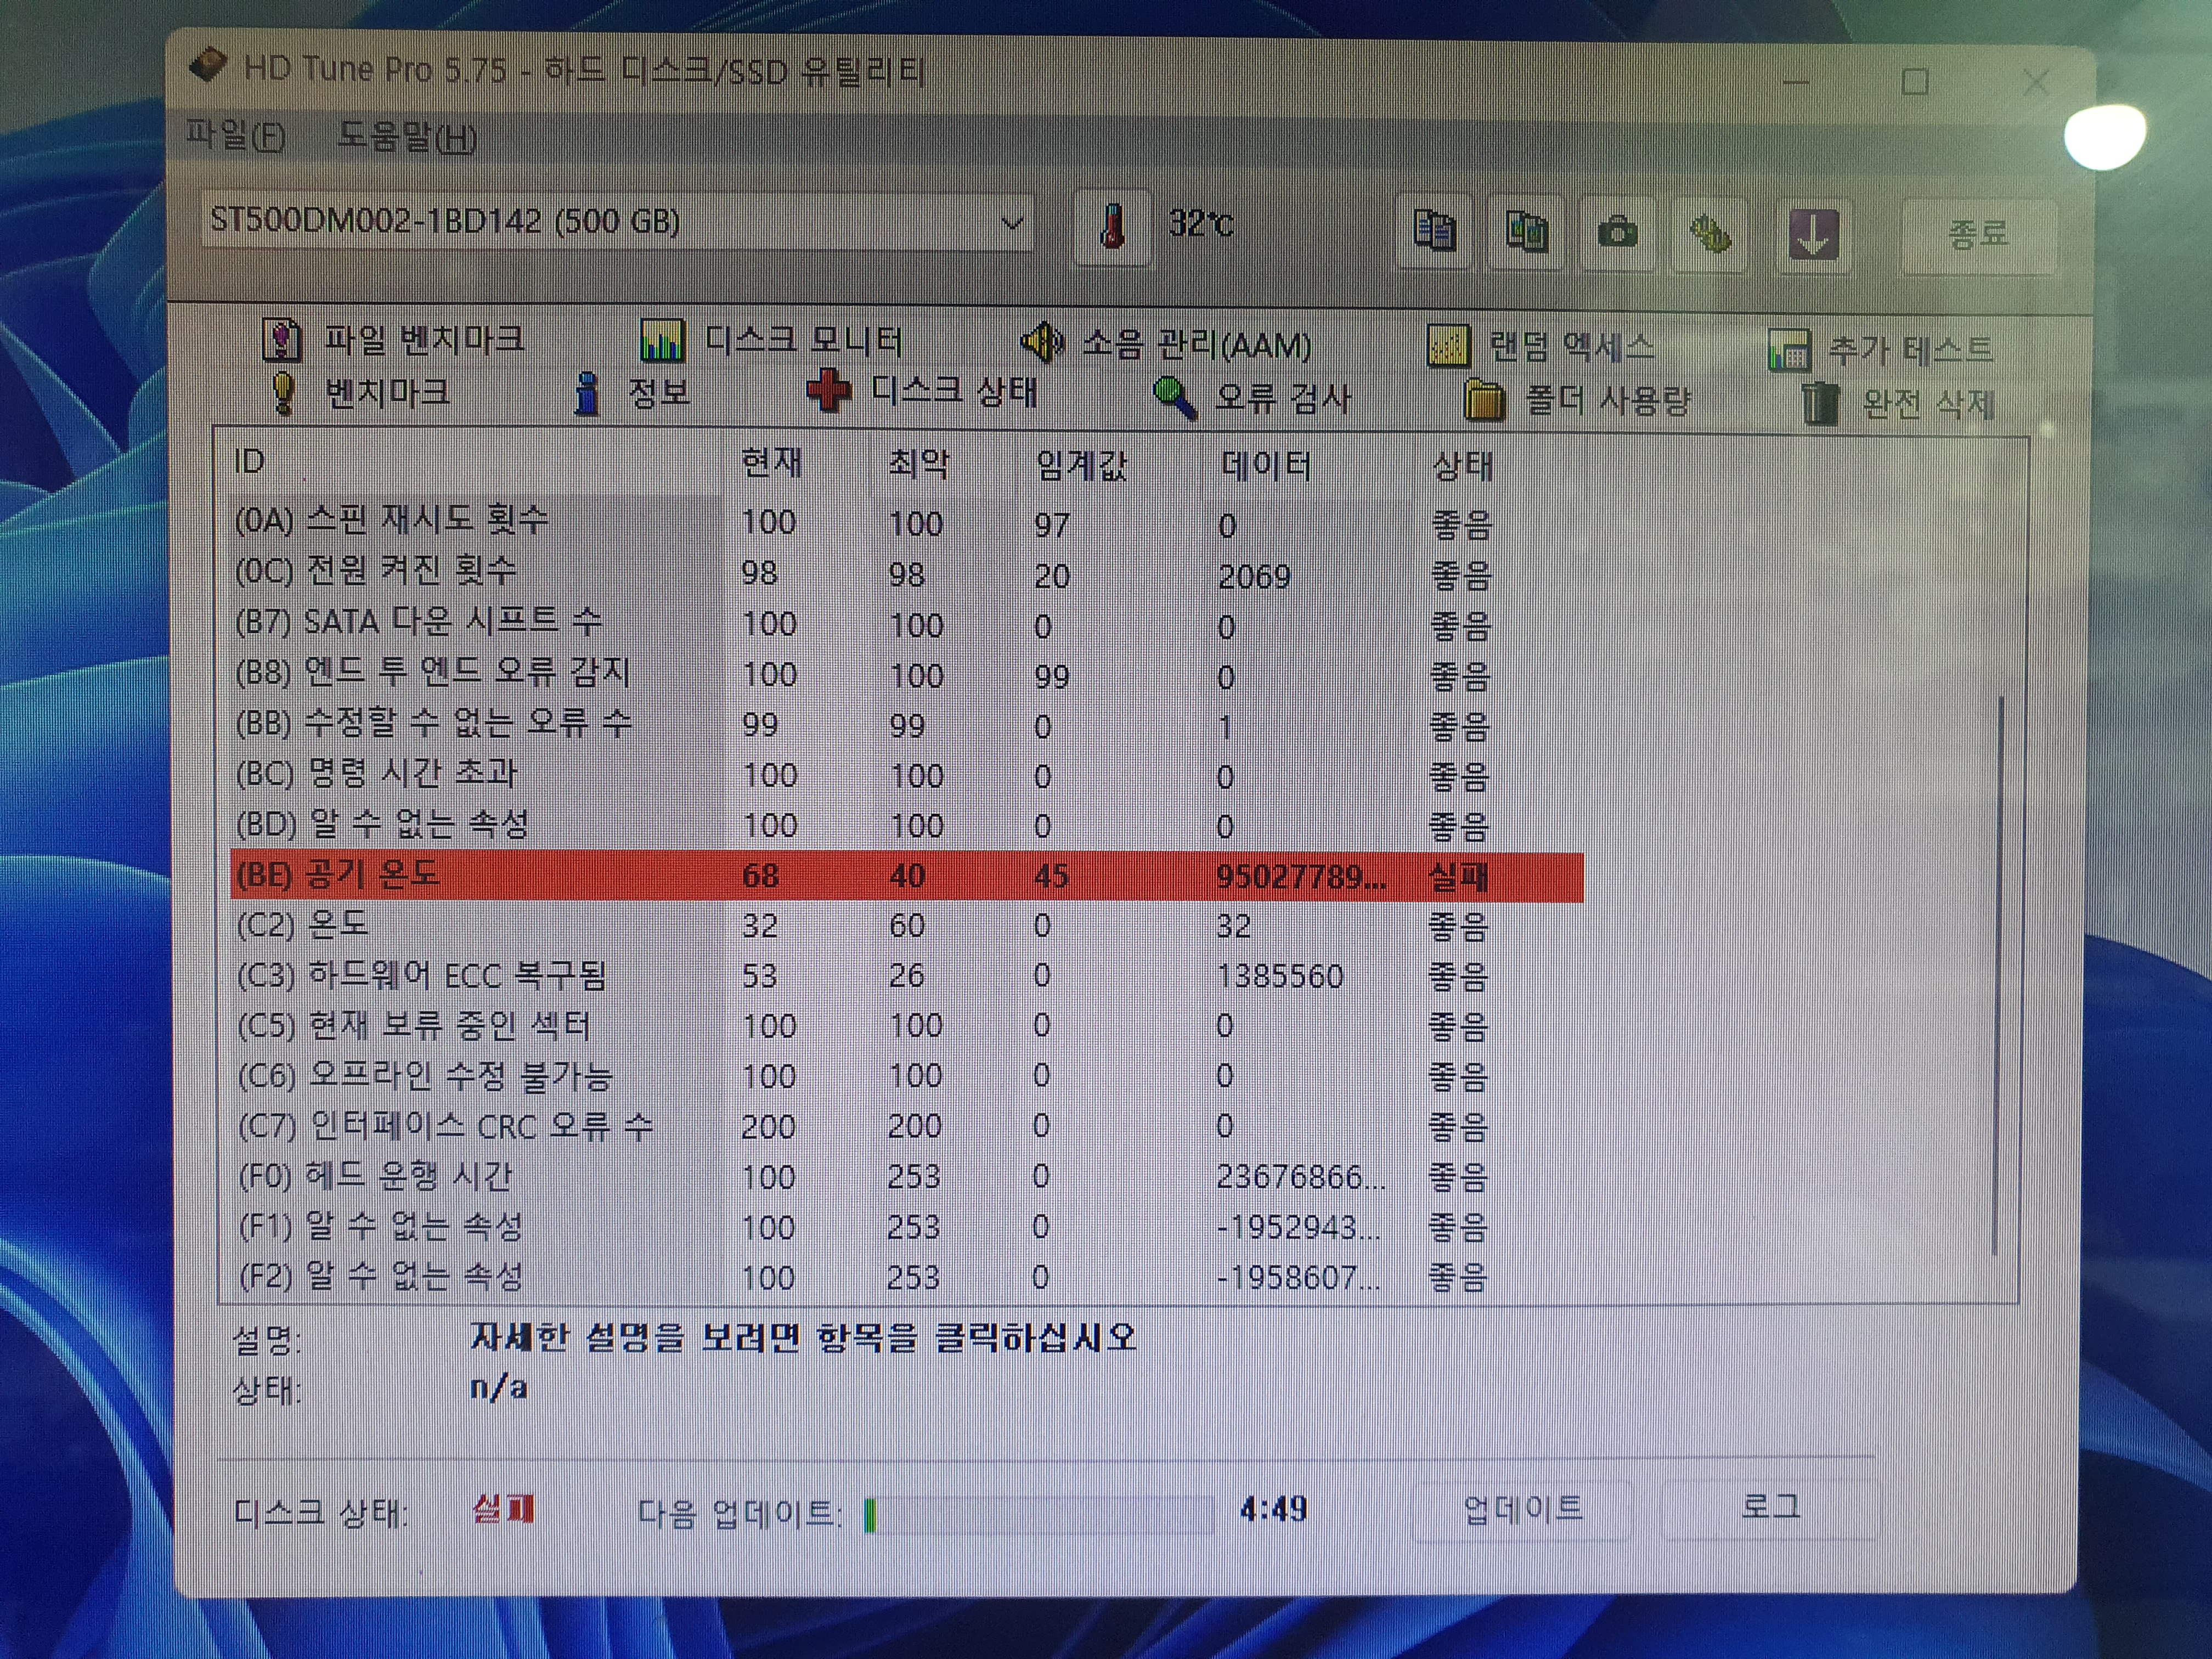Click the SMART list vertical scrollbar

pyautogui.click(x=1997, y=976)
